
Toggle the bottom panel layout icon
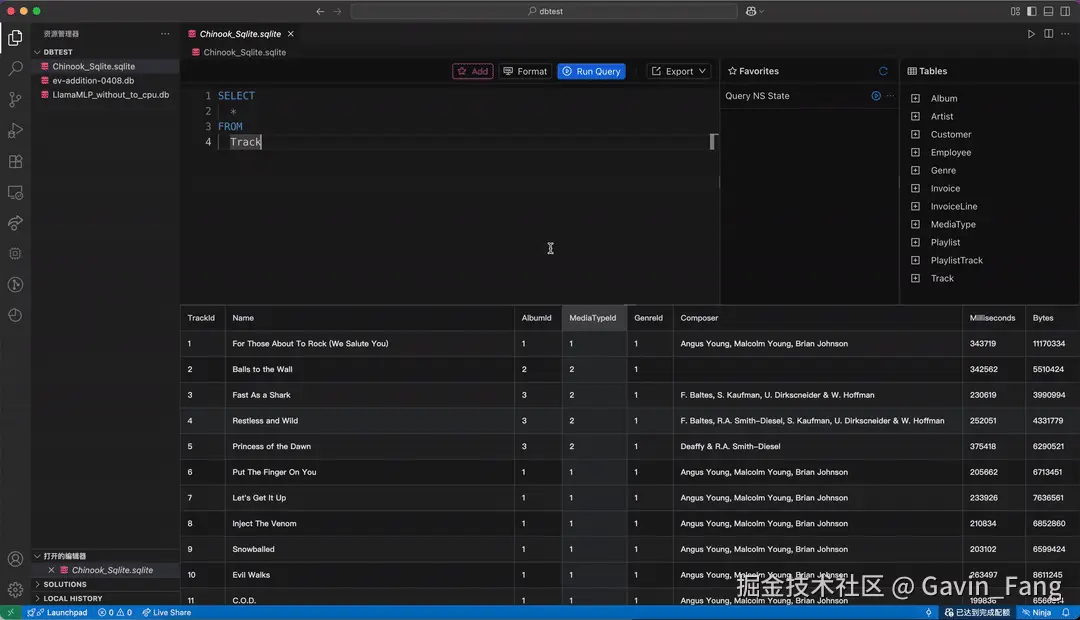coord(1048,11)
